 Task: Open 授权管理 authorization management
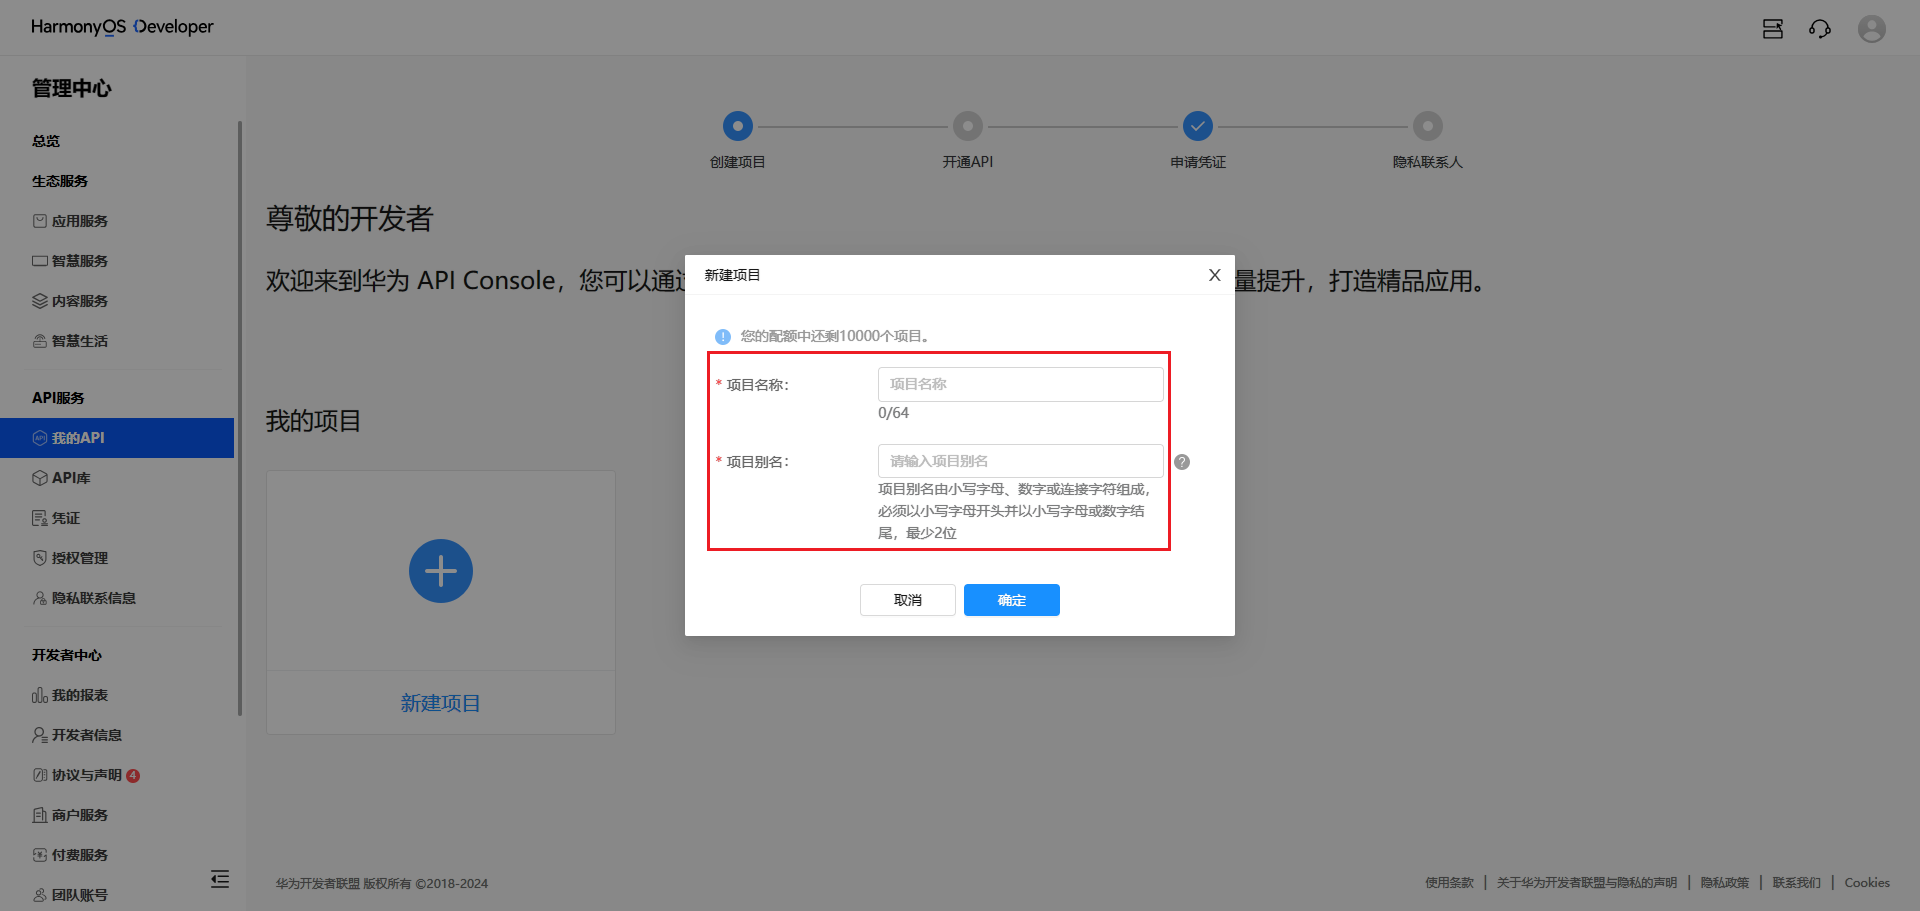point(80,557)
